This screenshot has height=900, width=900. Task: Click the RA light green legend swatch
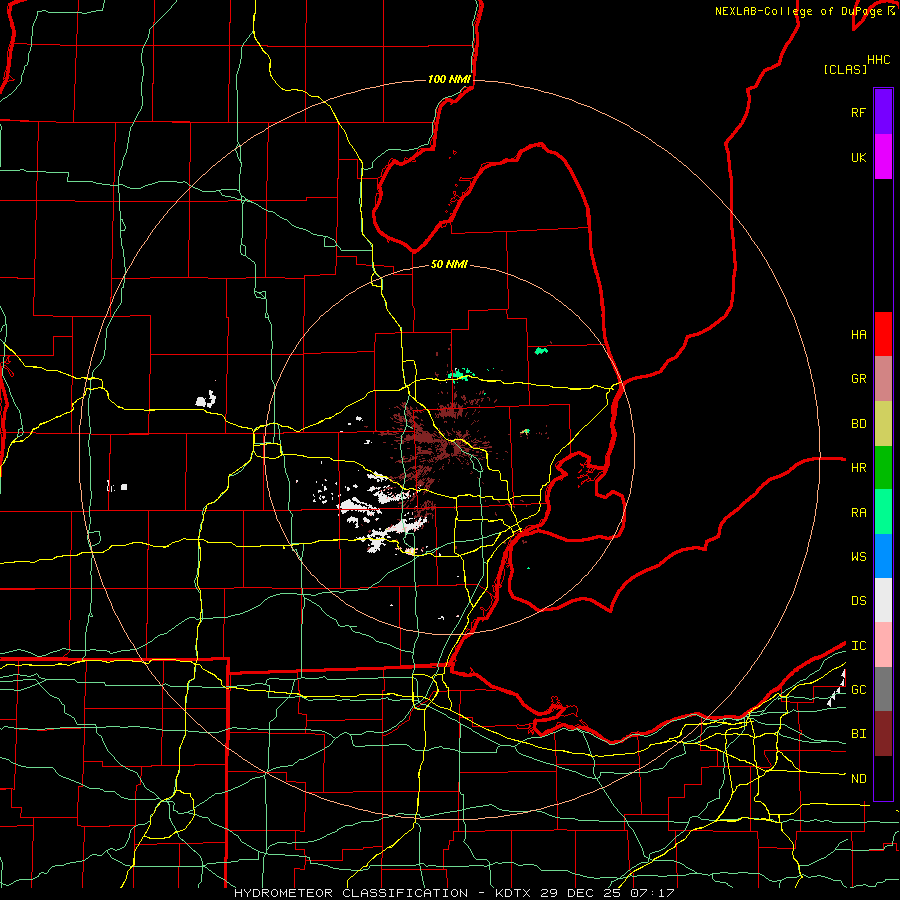tap(883, 512)
